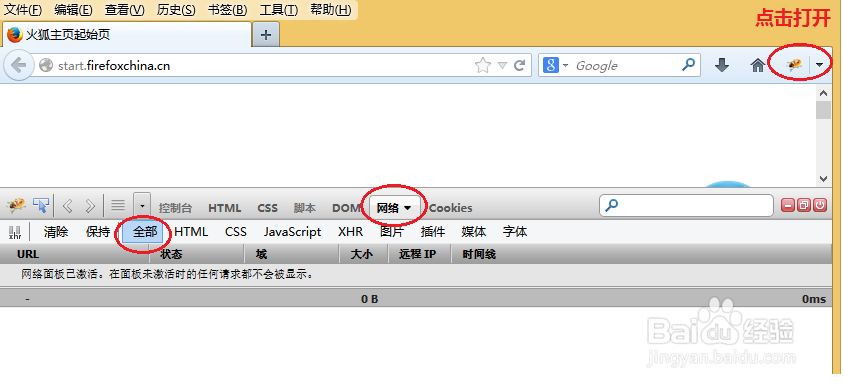Open a new tab with plus button
844x387 pixels.
(266, 35)
